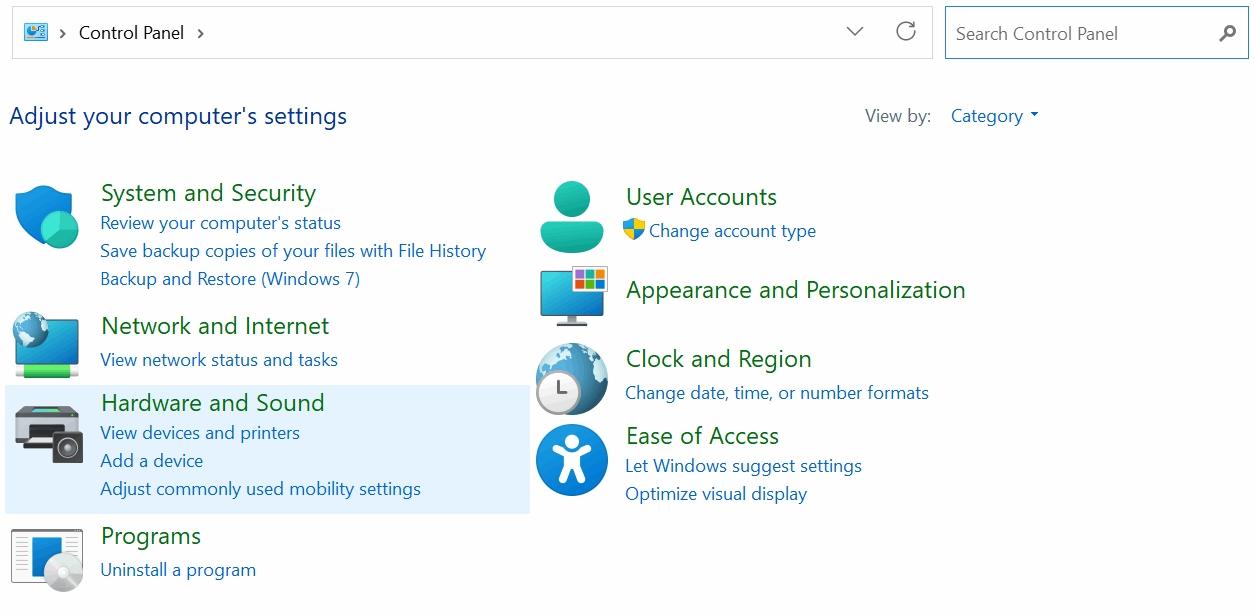Screen dimensions: 1255x614
Task: Click the Ease of Access icon
Action: tap(572, 460)
